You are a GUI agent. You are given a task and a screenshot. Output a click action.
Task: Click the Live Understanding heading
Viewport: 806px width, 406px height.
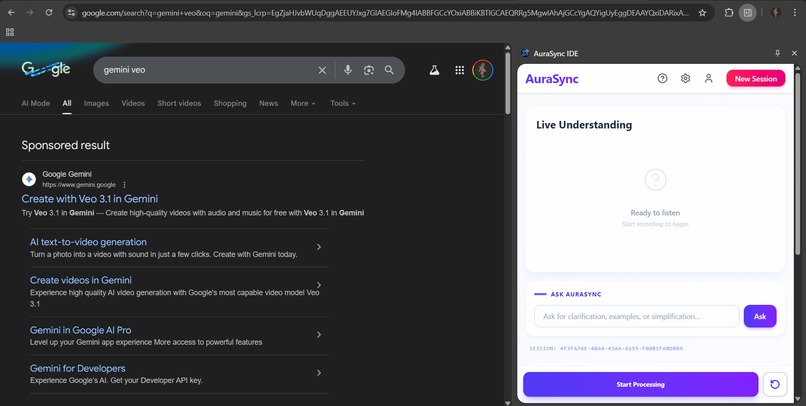coord(584,125)
